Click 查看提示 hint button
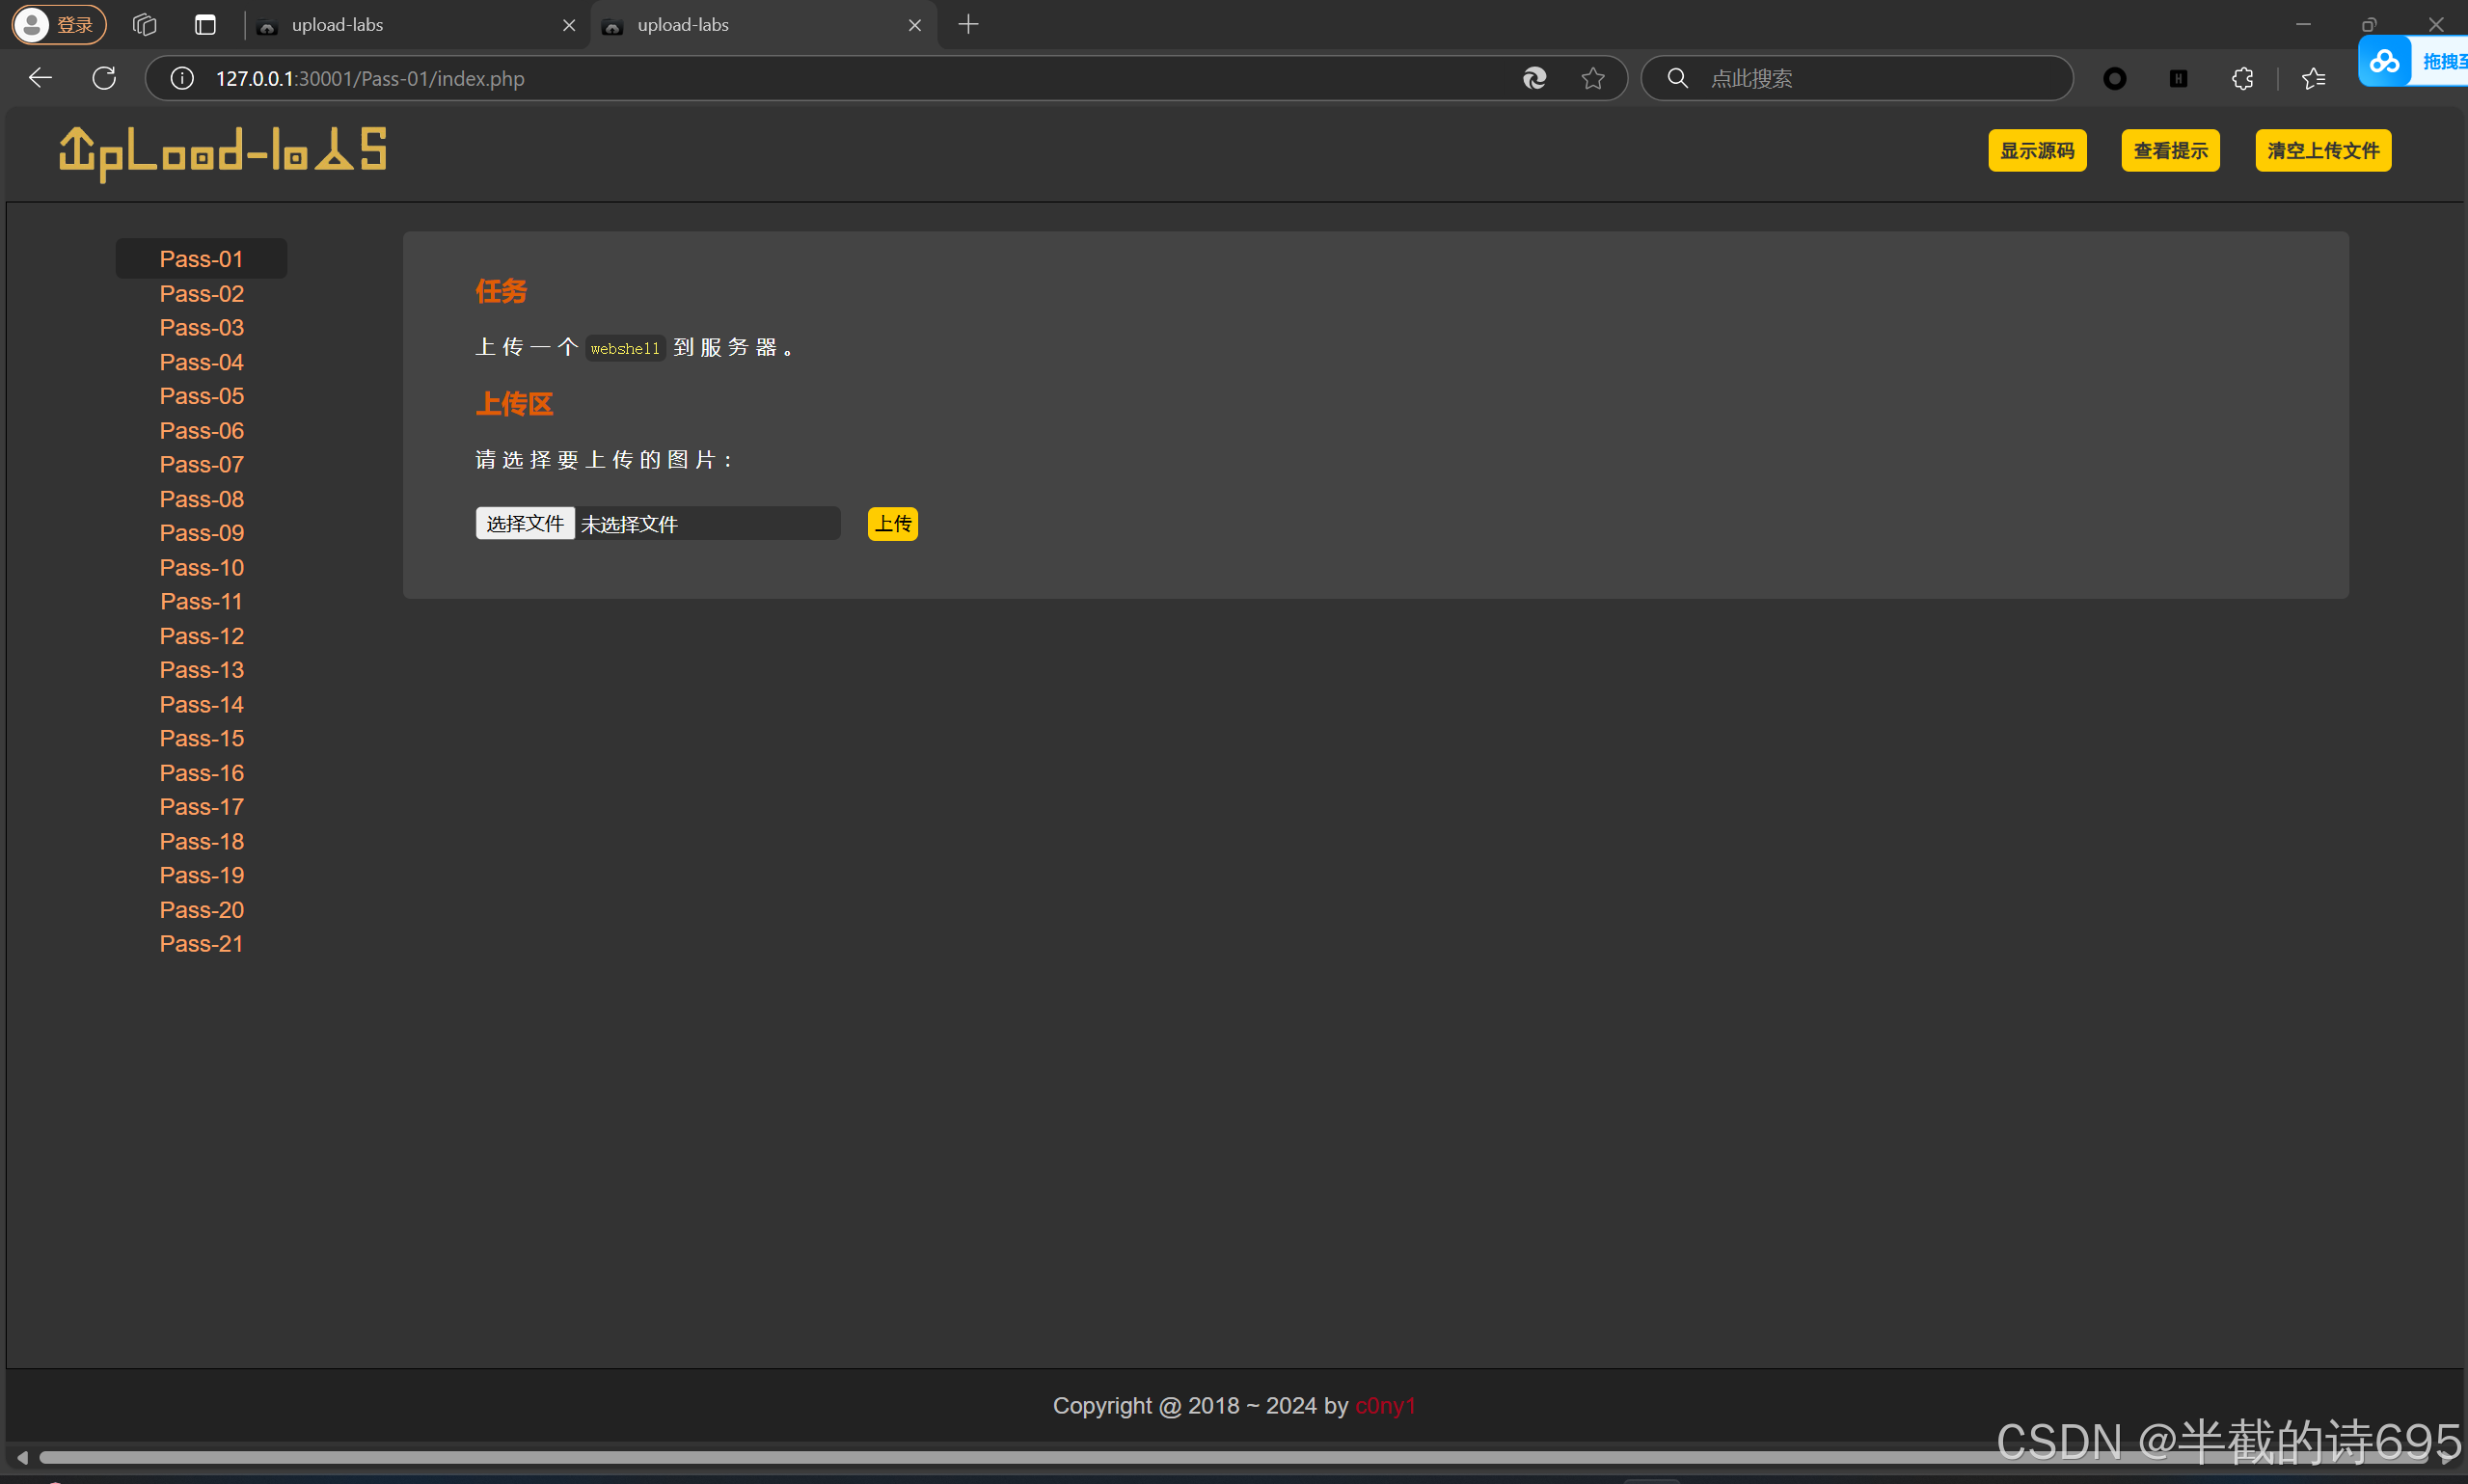The width and height of the screenshot is (2468, 1484). [x=2170, y=151]
